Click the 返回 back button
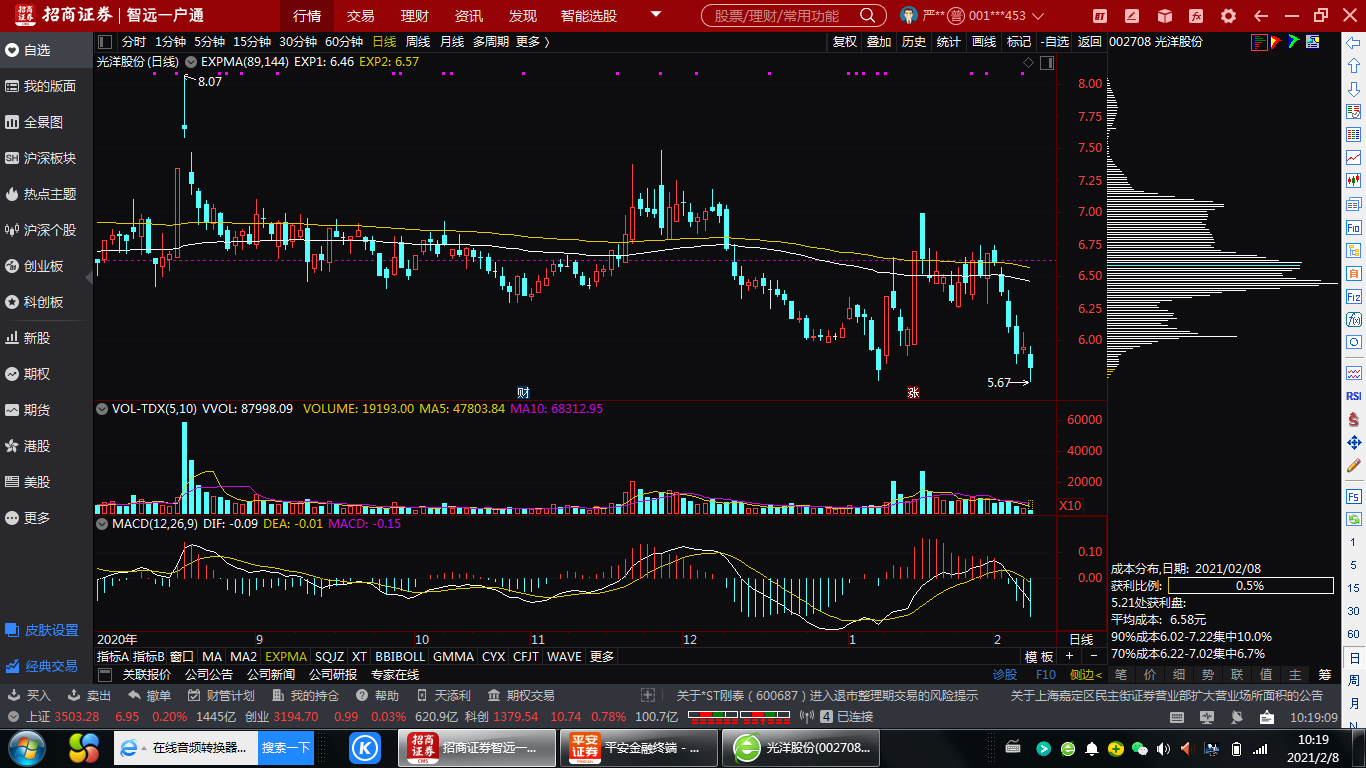Image resolution: width=1366 pixels, height=768 pixels. [x=1089, y=42]
